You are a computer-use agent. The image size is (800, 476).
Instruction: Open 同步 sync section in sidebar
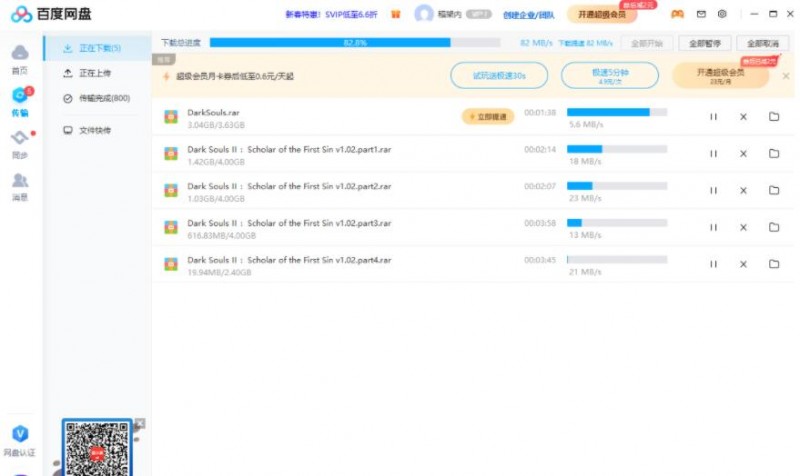coord(20,144)
